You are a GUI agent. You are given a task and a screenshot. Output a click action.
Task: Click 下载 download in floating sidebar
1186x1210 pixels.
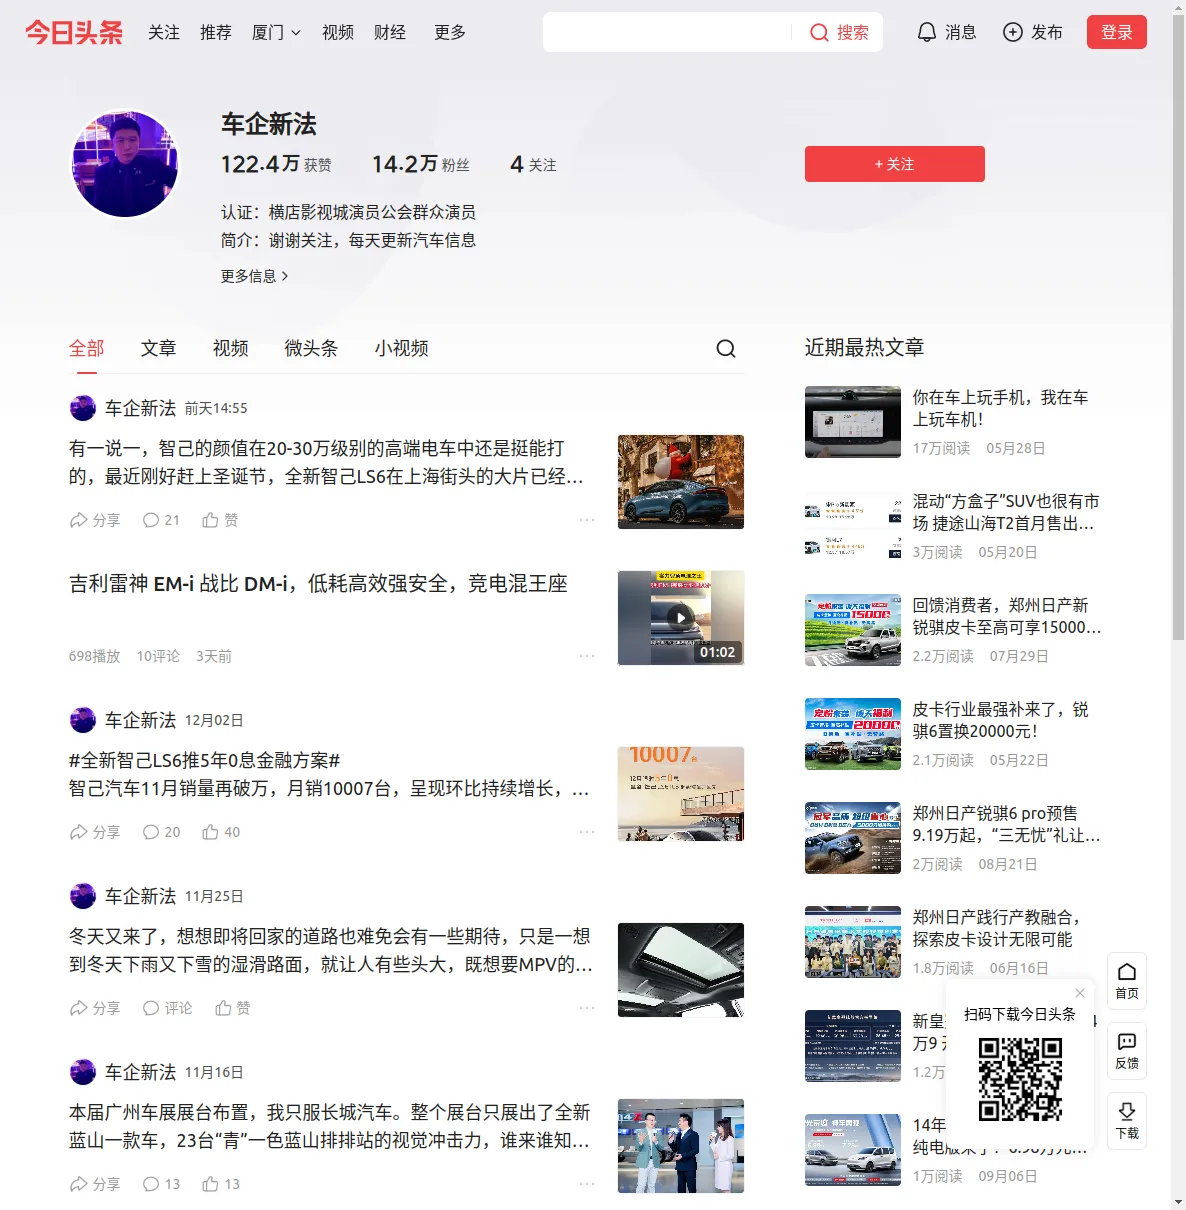click(x=1127, y=1121)
